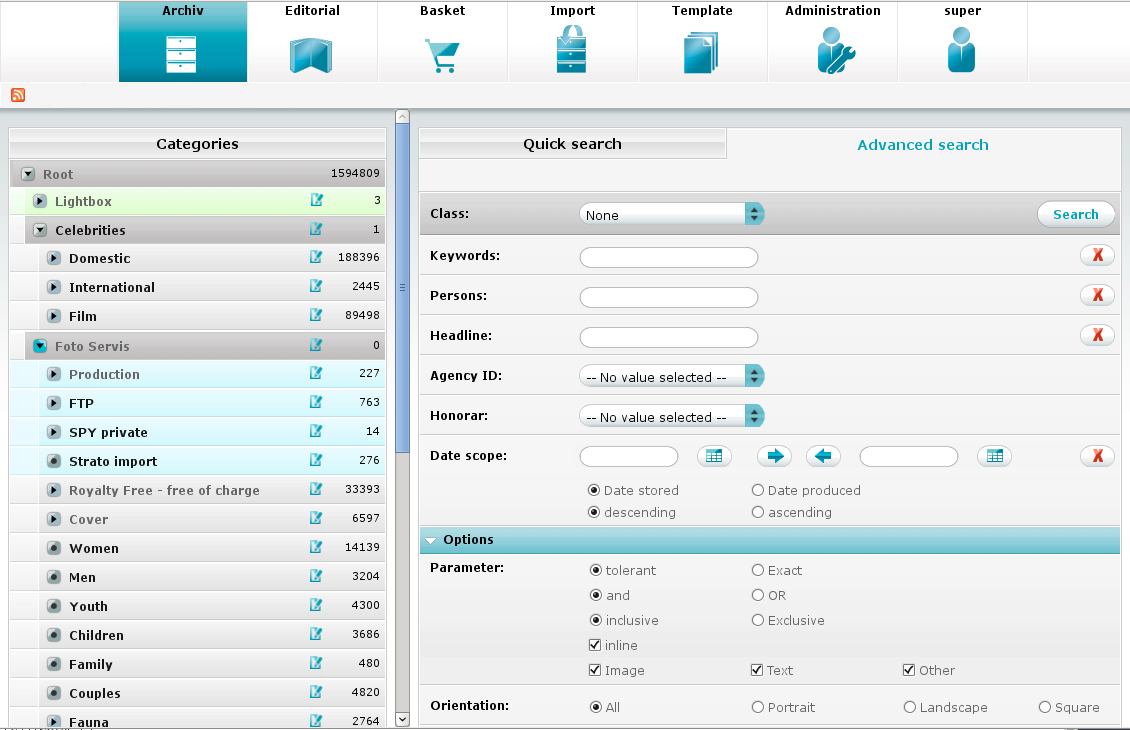Uncheck the inline checkbox
Image resolution: width=1130 pixels, height=730 pixels.
tap(596, 646)
